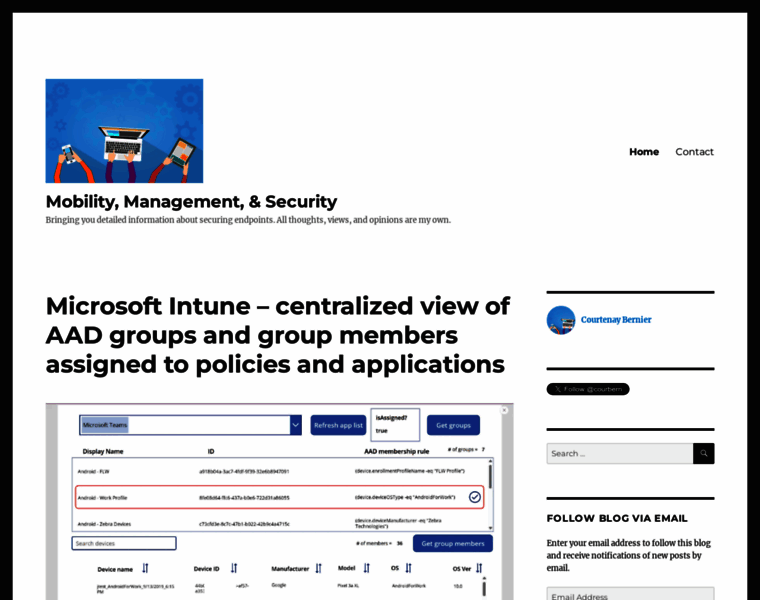Click the Search devices input box
Image resolution: width=760 pixels, height=600 pixels.
point(124,543)
